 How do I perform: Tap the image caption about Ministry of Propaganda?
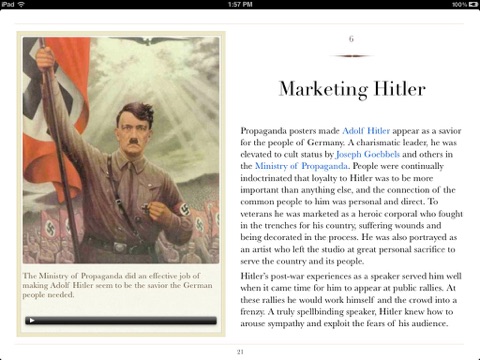coord(117,285)
